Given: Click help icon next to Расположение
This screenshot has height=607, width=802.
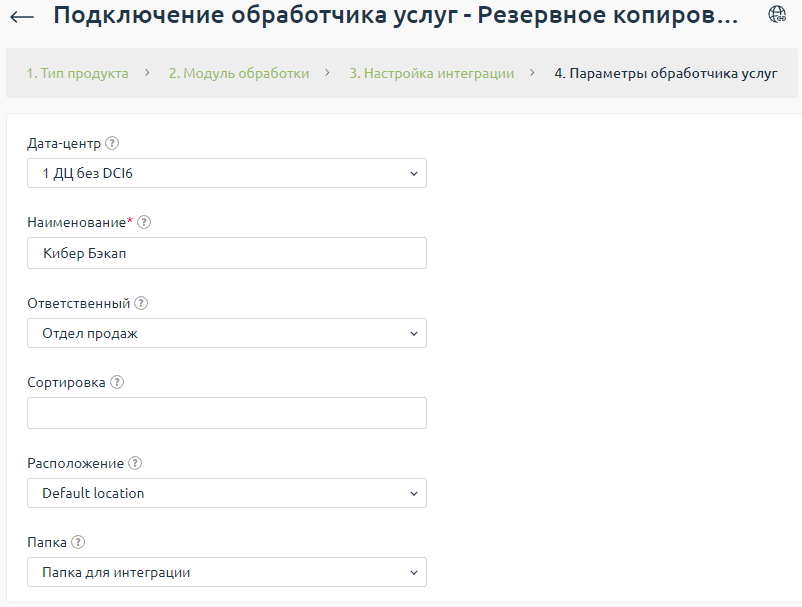Looking at the screenshot, I should [x=135, y=463].
